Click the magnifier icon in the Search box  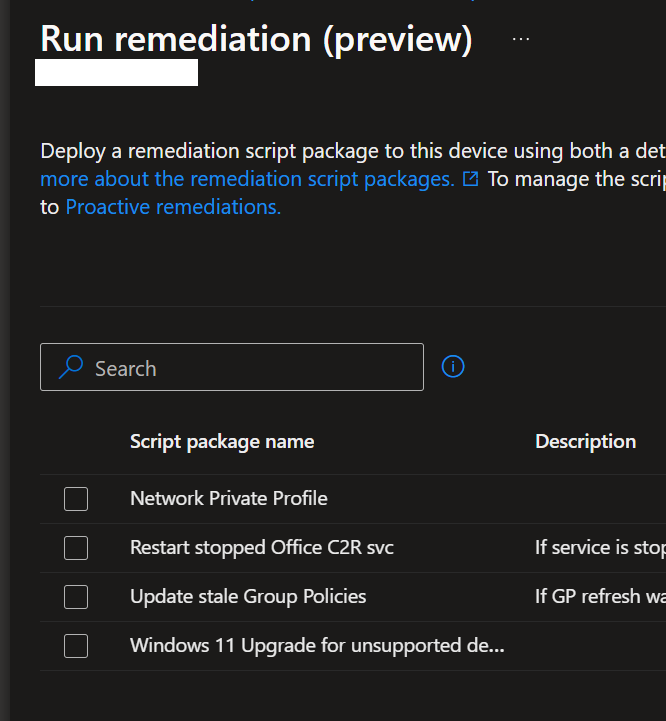click(71, 368)
